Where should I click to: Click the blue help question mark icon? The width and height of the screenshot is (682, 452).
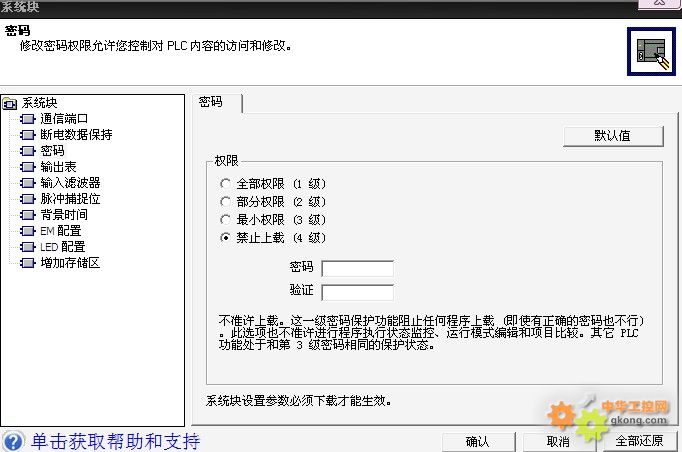[13, 441]
